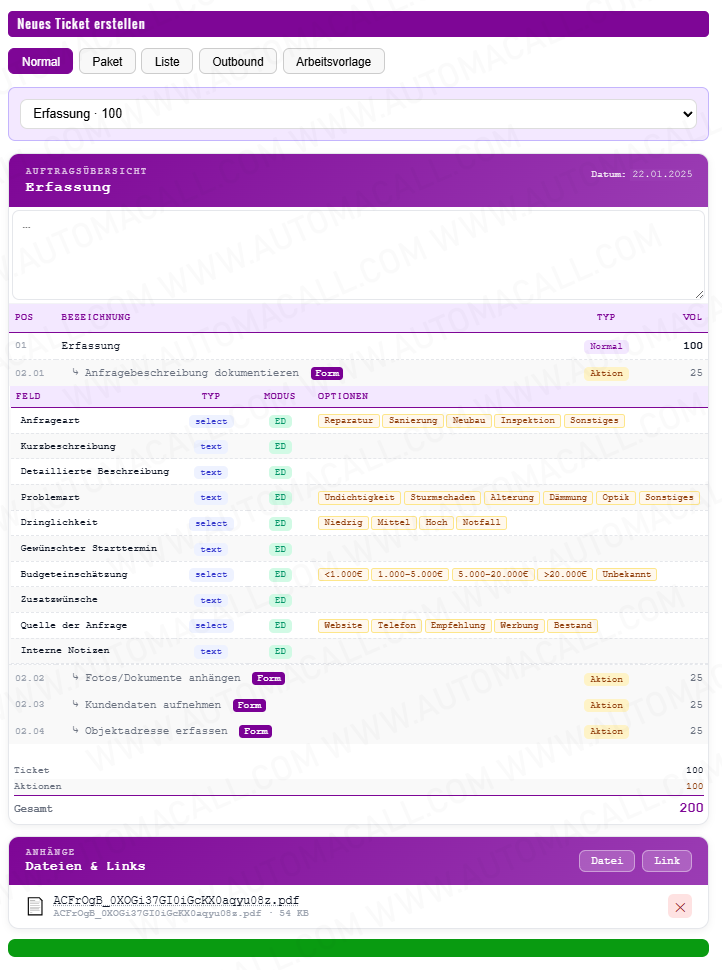Expand Fotos/Dokumente anhängen Form row

click(x=163, y=678)
